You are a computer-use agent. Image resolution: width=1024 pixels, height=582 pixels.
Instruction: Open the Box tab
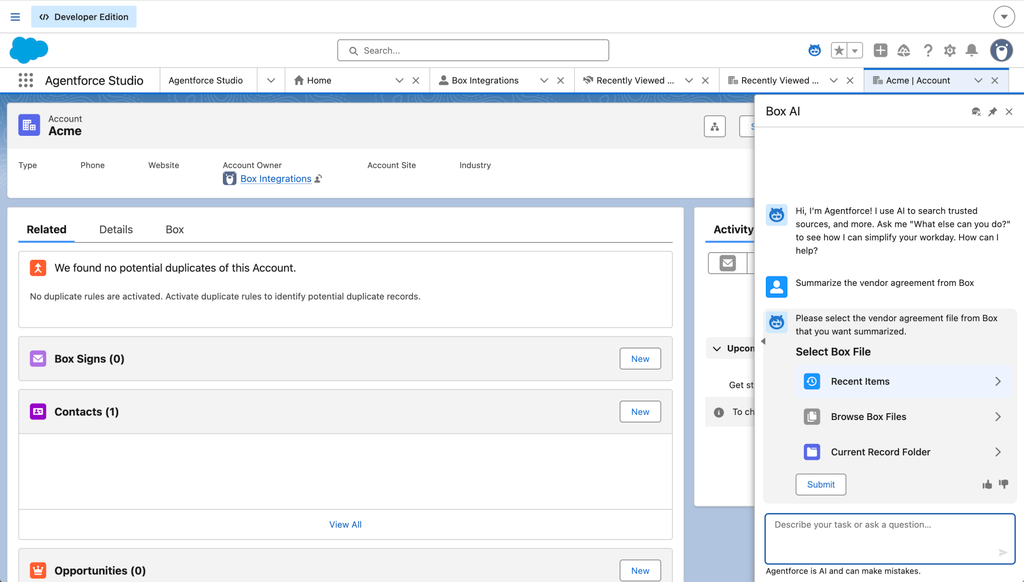tap(174, 229)
